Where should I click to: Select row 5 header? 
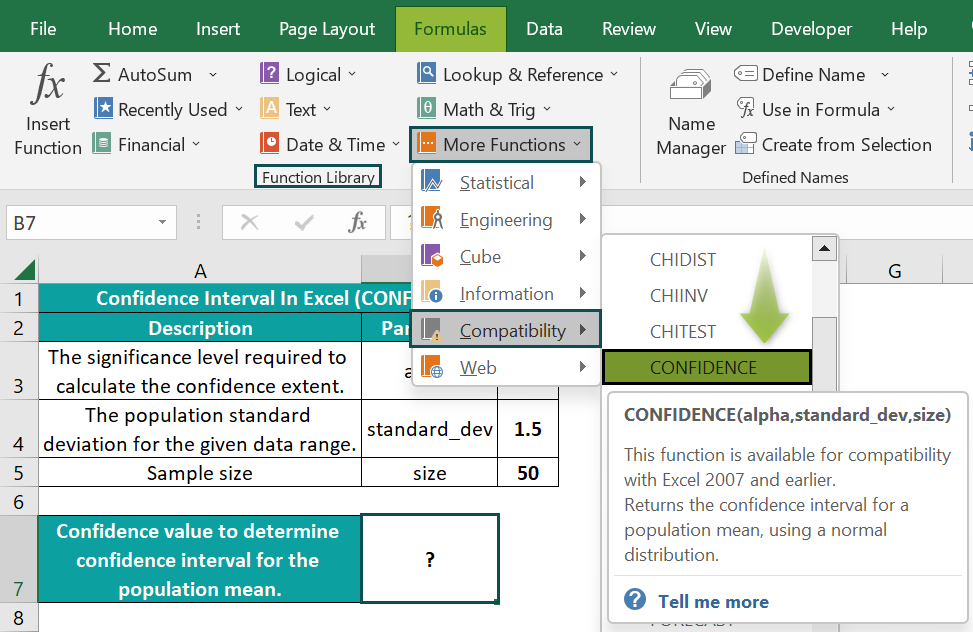point(19,472)
